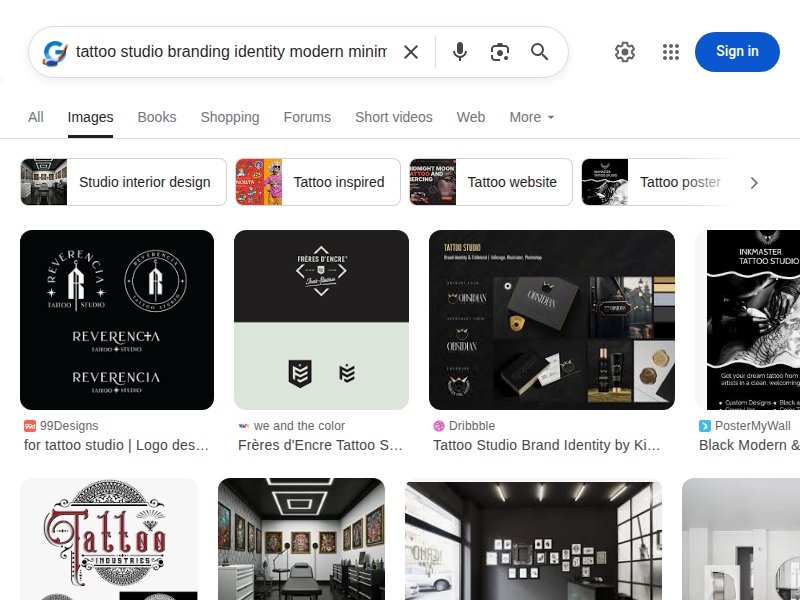Click the Google logo in the search bar

coord(54,52)
